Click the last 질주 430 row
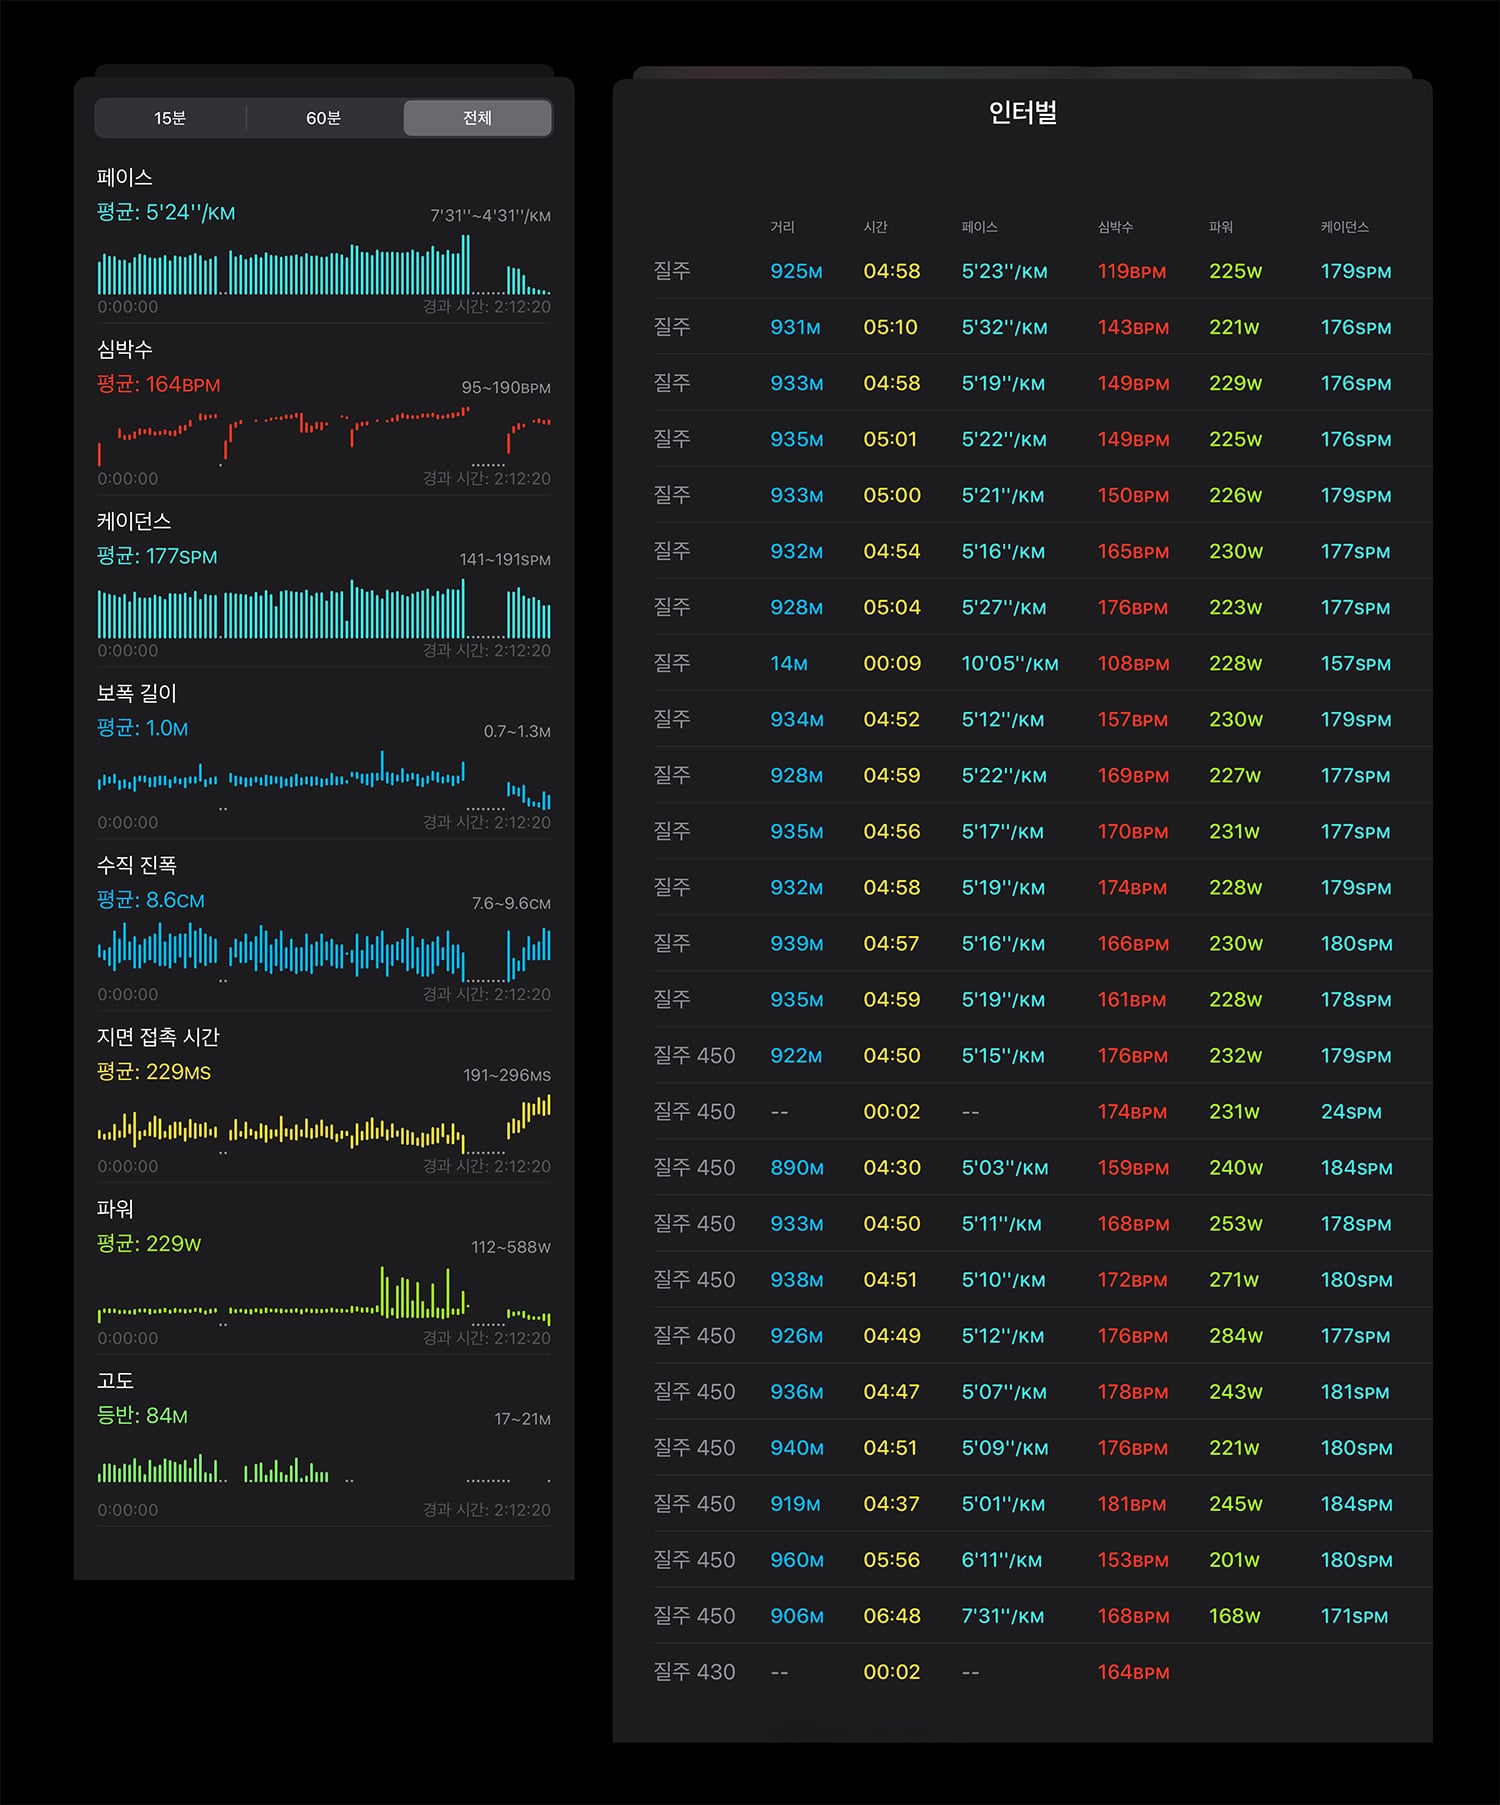1500x1805 pixels. pyautogui.click(x=1042, y=1671)
